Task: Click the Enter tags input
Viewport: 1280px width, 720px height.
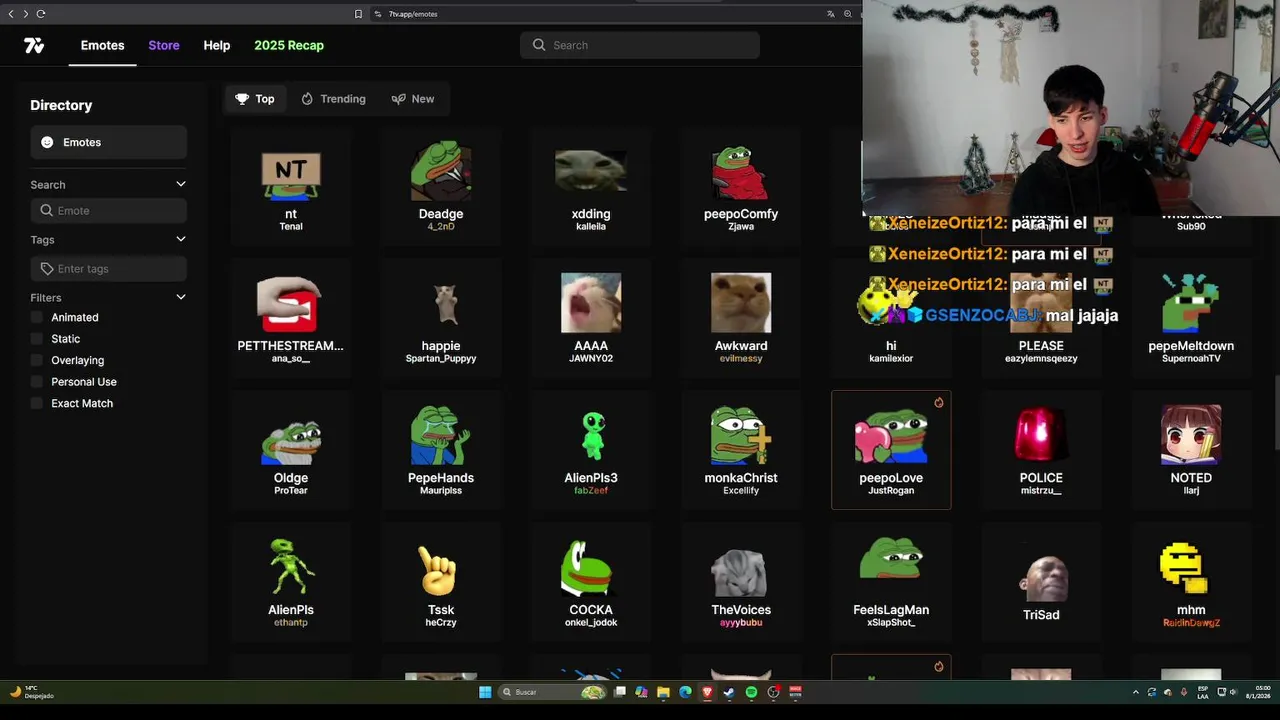Action: click(x=109, y=269)
